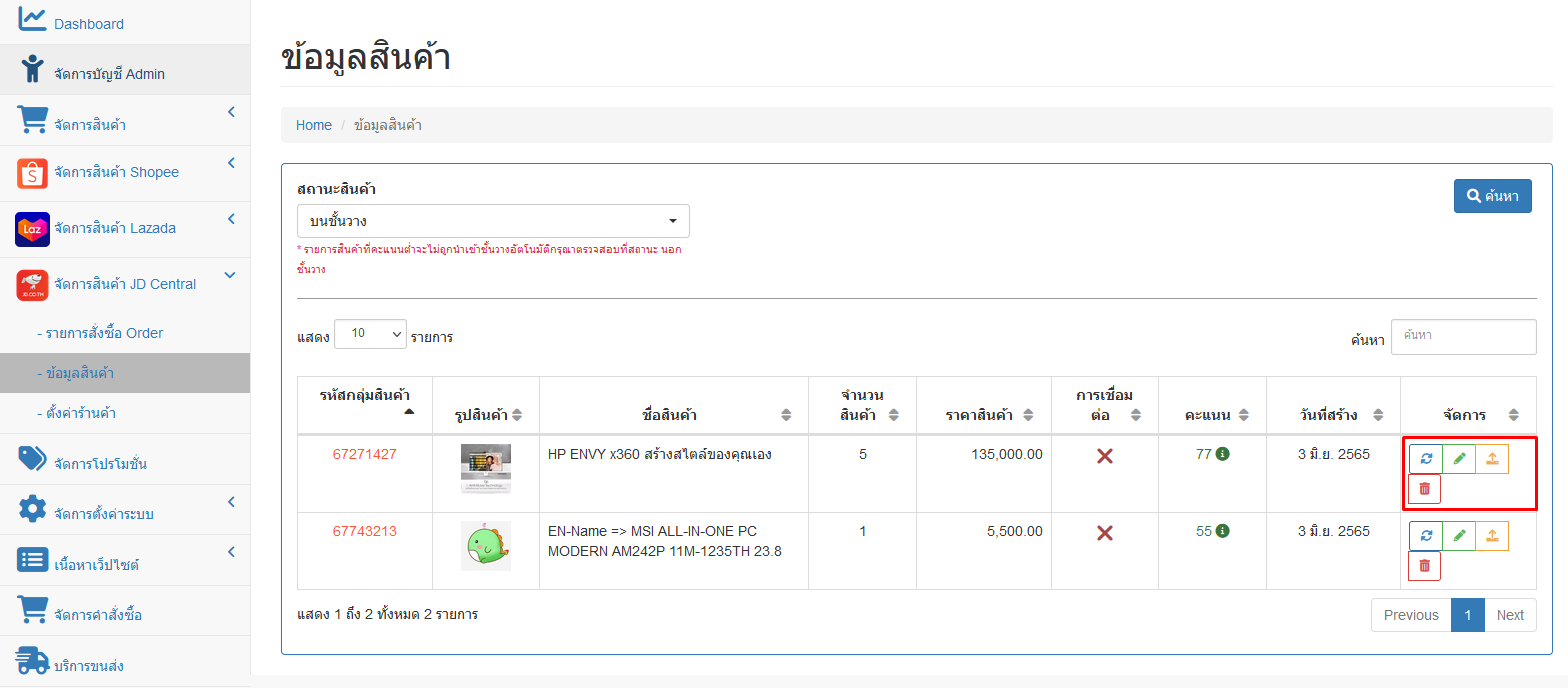Open the rows-per-page dropdown showing 10
1568x688 pixels.
(370, 334)
